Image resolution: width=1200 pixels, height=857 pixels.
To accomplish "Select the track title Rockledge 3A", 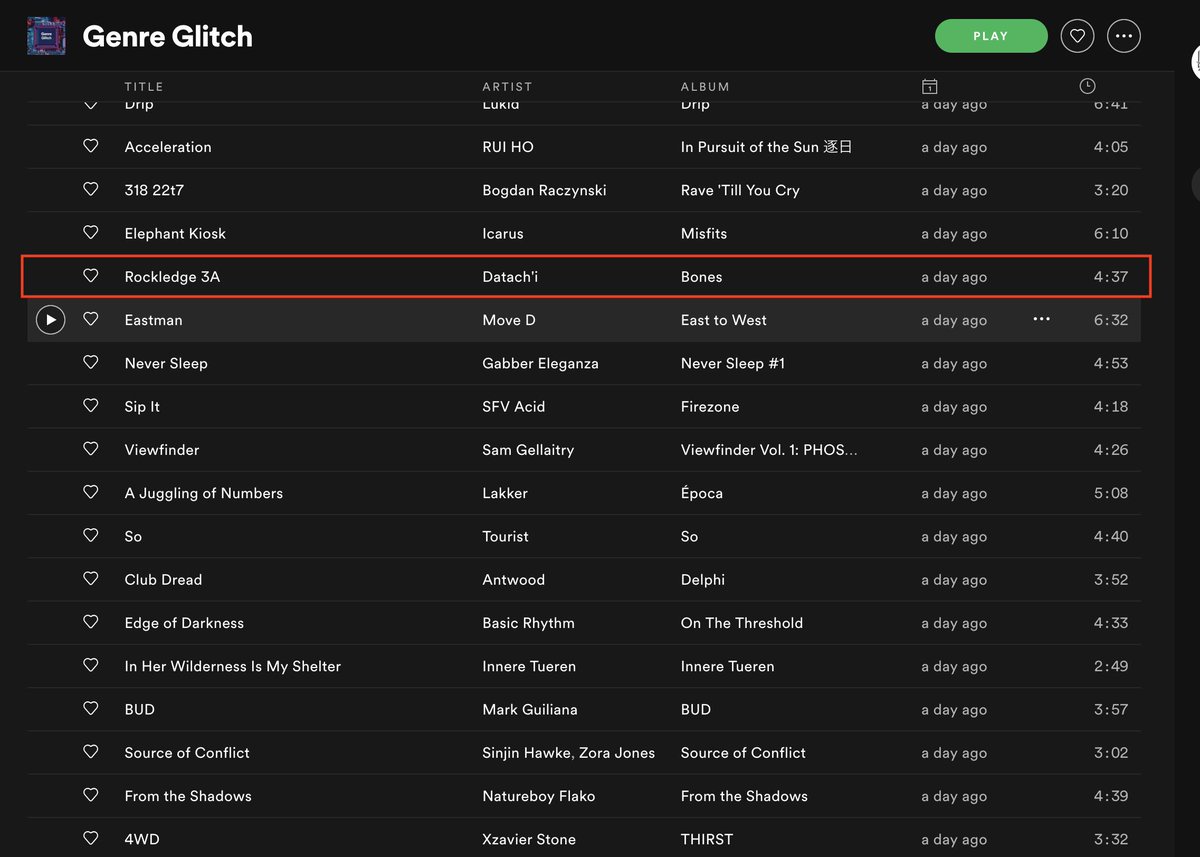I will click(172, 277).
